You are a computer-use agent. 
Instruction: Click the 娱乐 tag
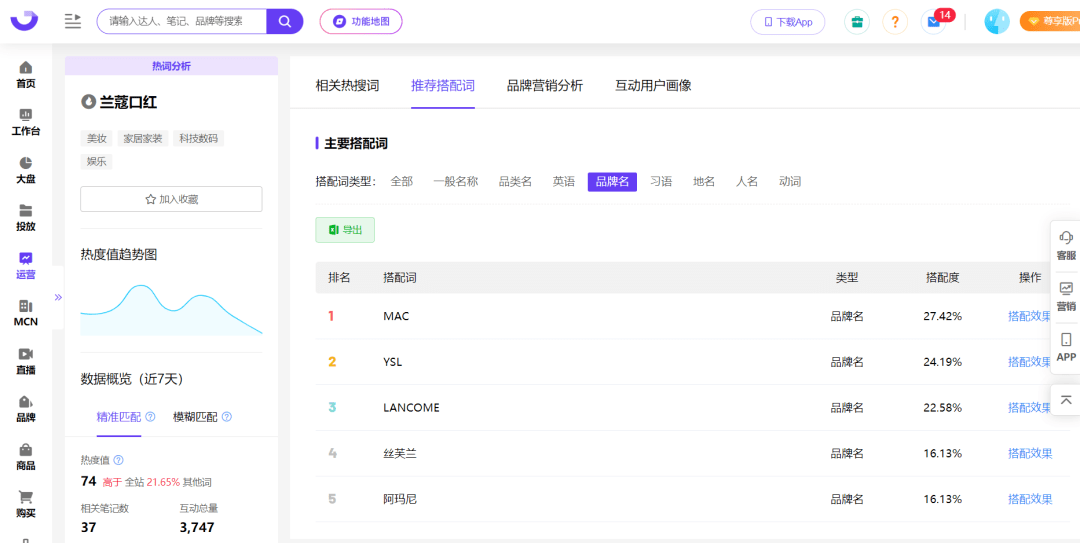[x=96, y=162]
